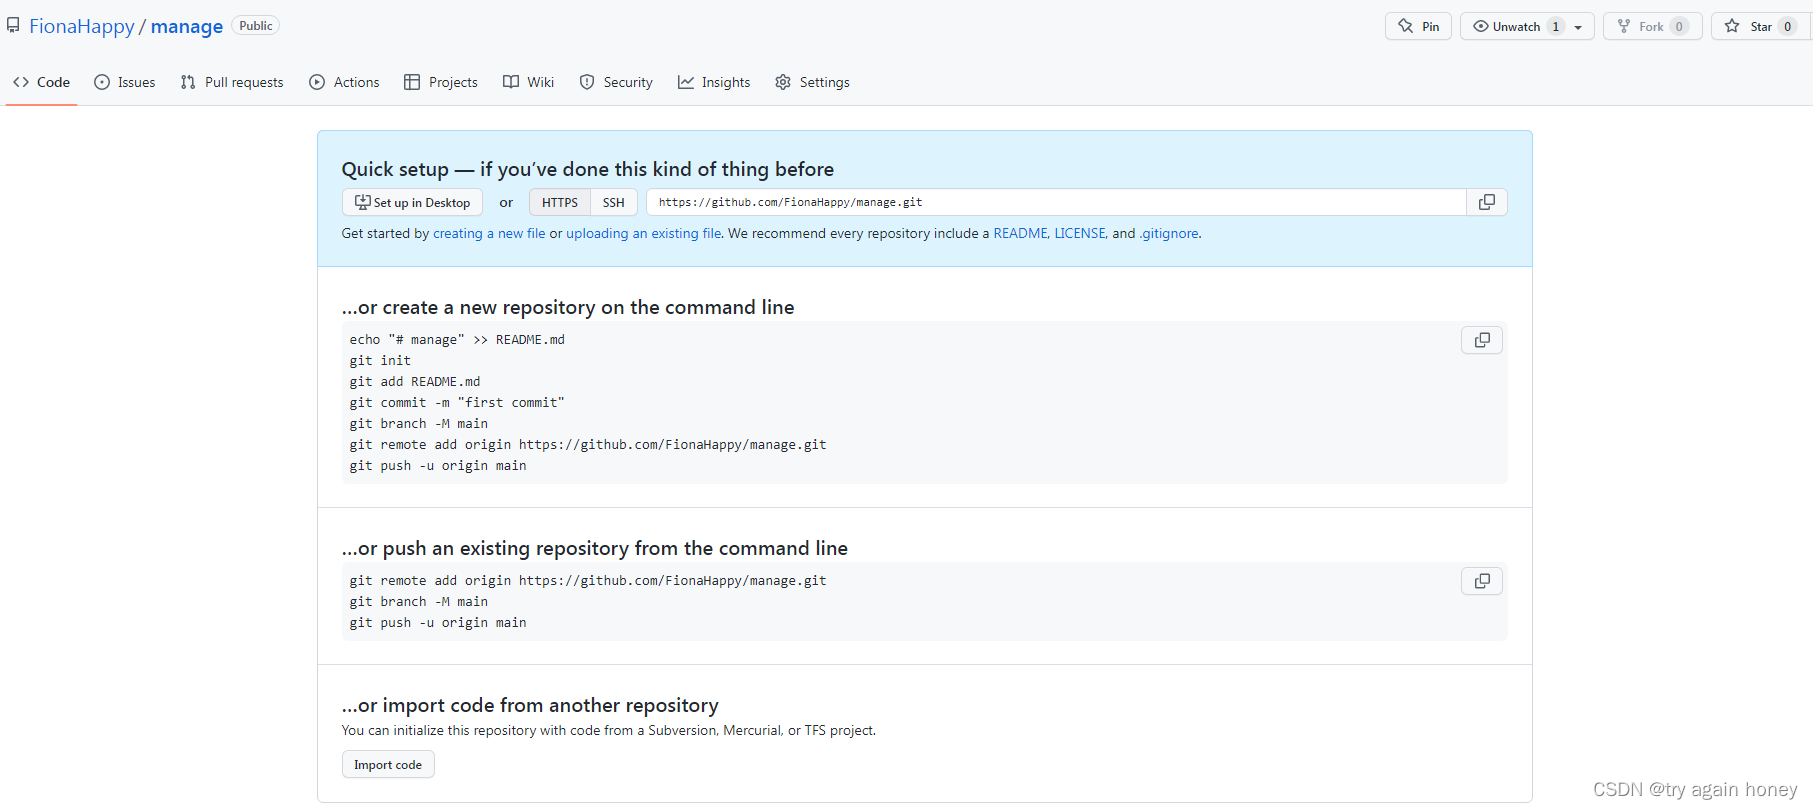The height and width of the screenshot is (809, 1813).
Task: Open the manage repository name link
Action: pos(187,26)
